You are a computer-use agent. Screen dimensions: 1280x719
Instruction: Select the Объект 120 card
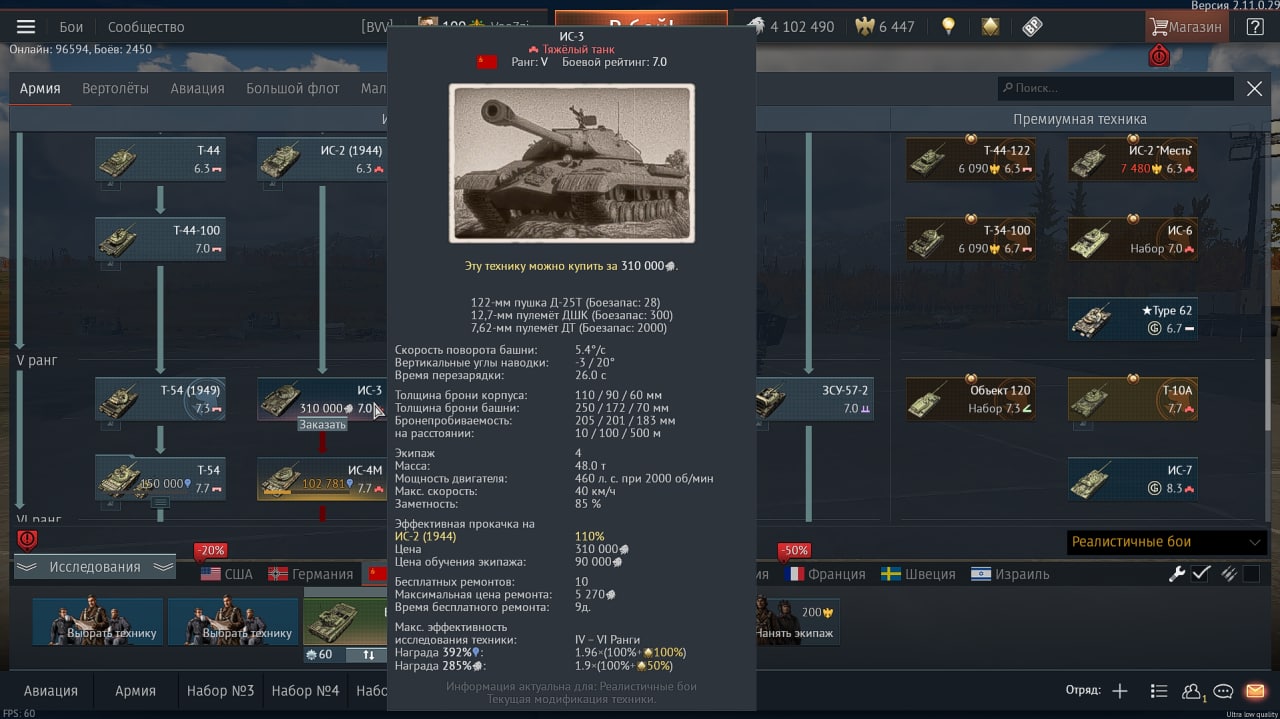[970, 399]
